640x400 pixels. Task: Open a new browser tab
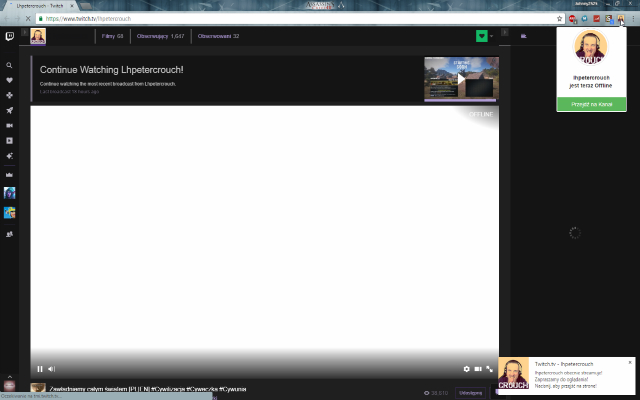pyautogui.click(x=86, y=6)
